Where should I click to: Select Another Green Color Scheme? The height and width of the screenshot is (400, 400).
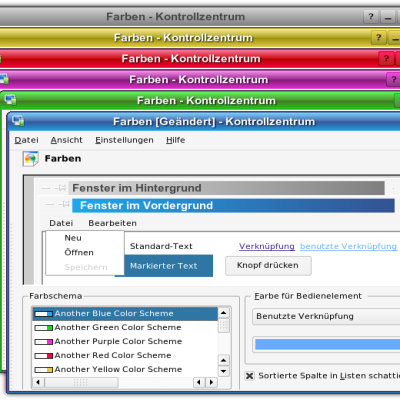click(x=125, y=327)
